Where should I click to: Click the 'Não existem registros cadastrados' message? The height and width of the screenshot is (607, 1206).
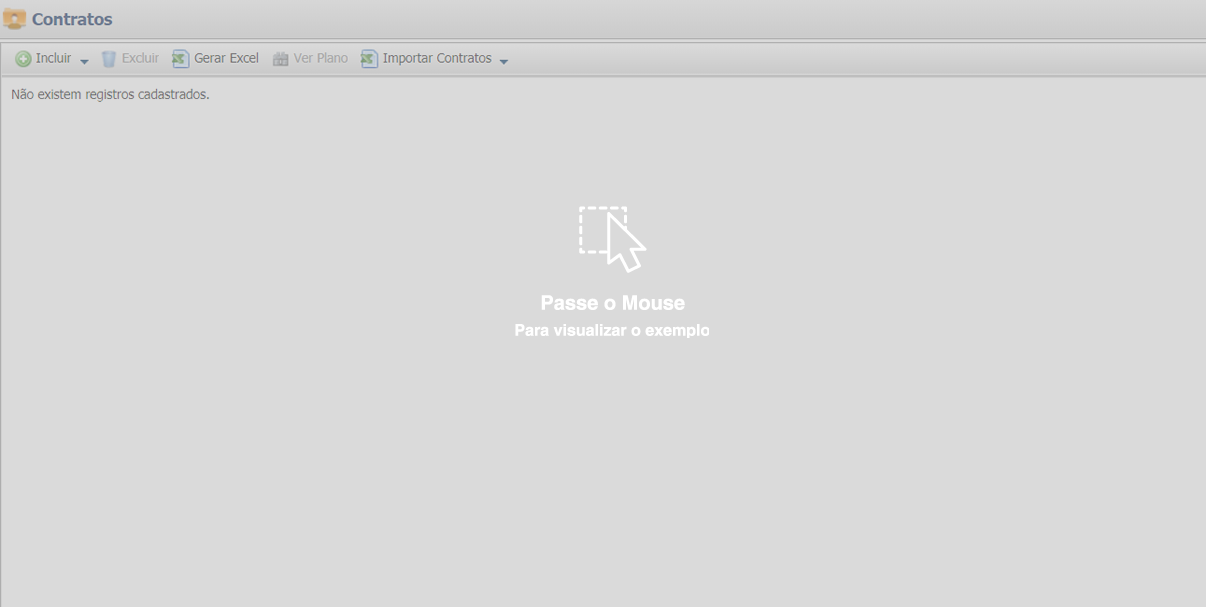click(x=110, y=95)
